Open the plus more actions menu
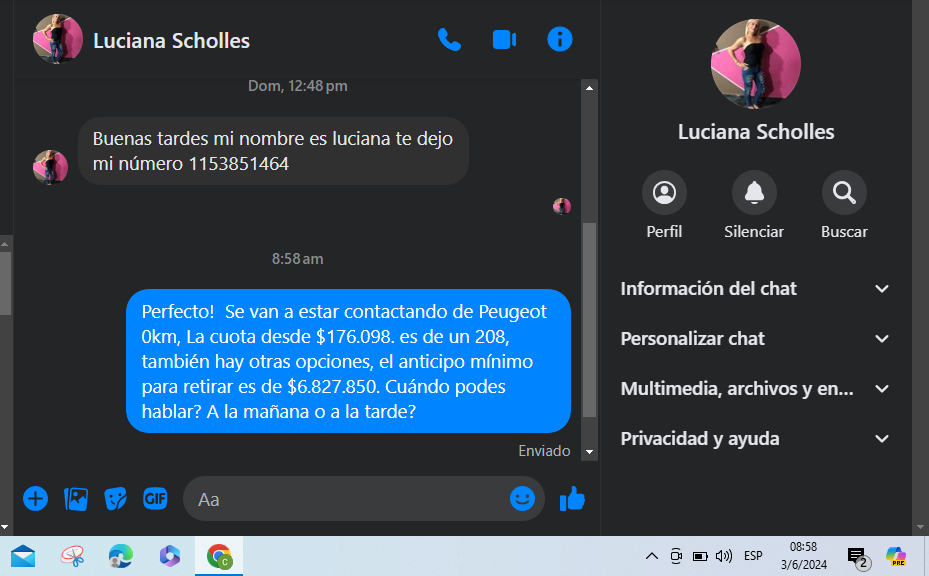 pos(36,498)
